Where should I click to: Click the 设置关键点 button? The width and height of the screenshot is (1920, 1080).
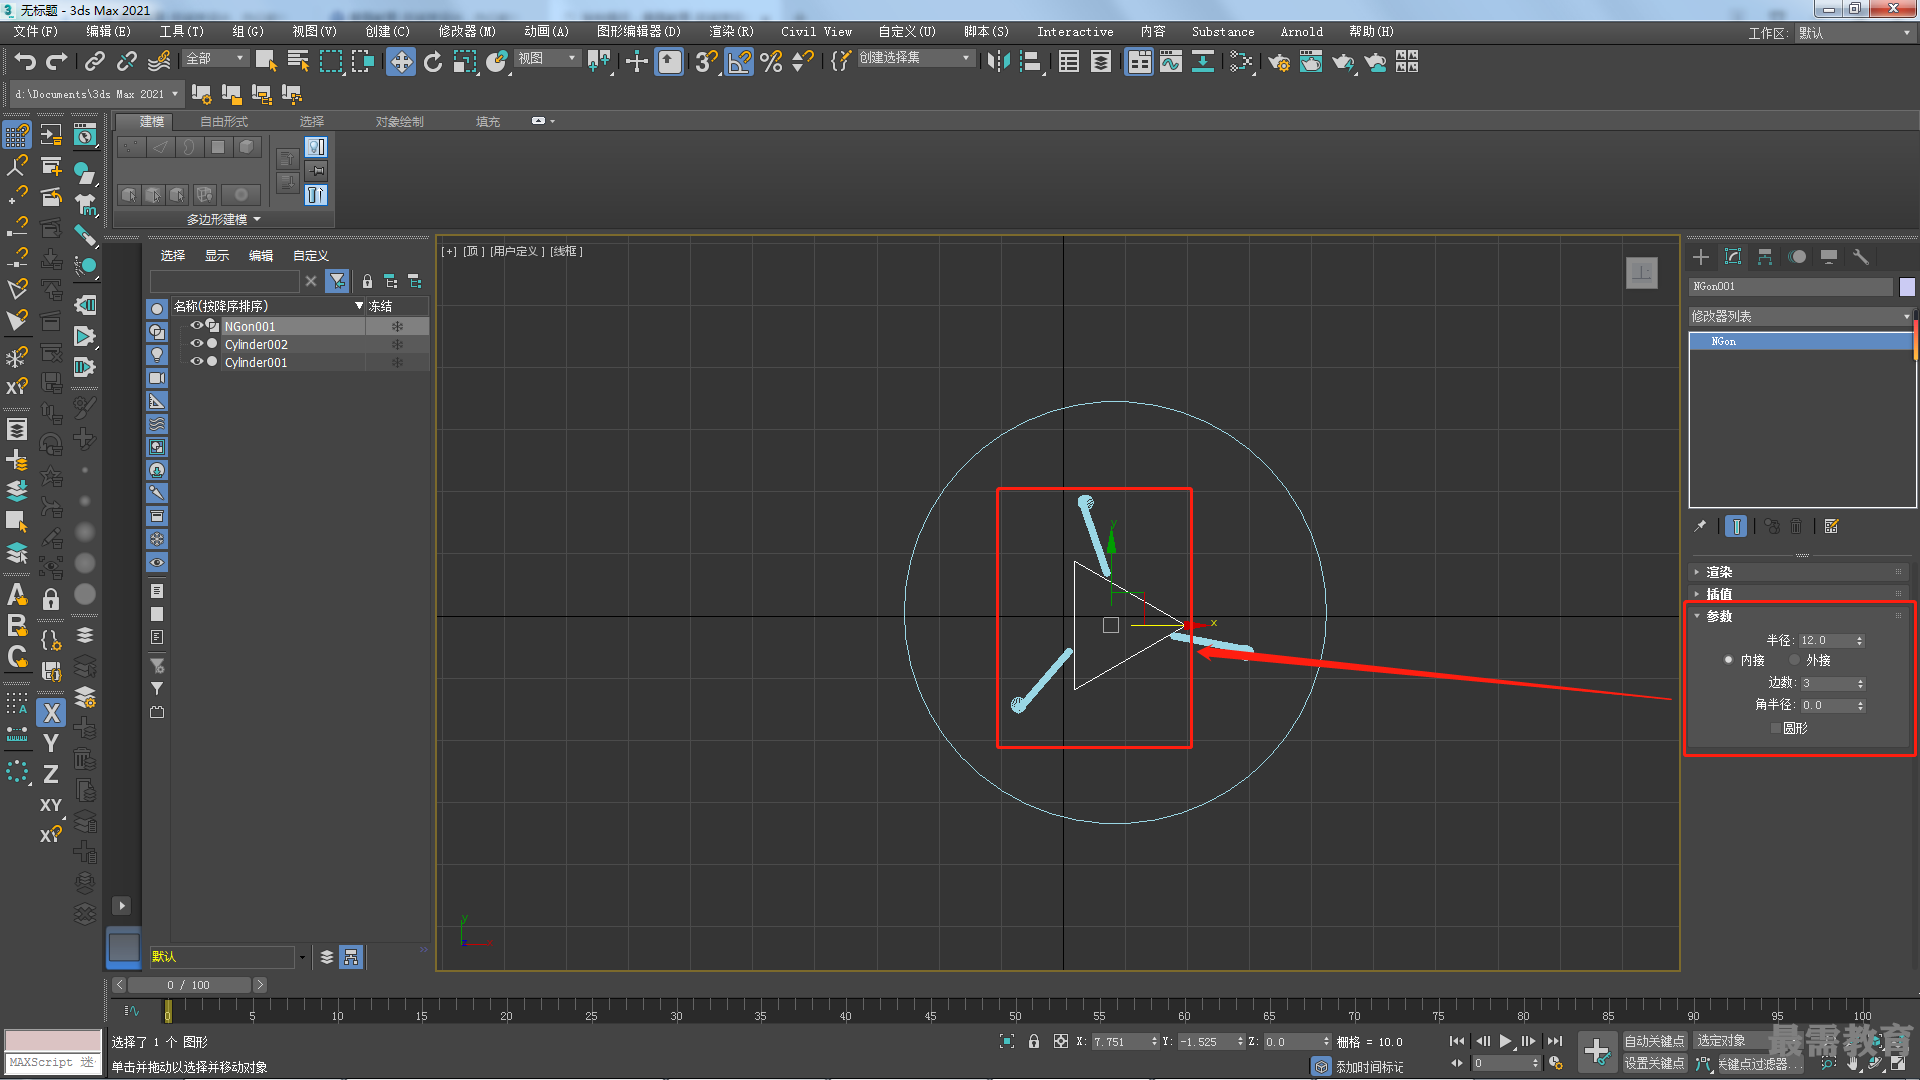click(x=1654, y=1063)
